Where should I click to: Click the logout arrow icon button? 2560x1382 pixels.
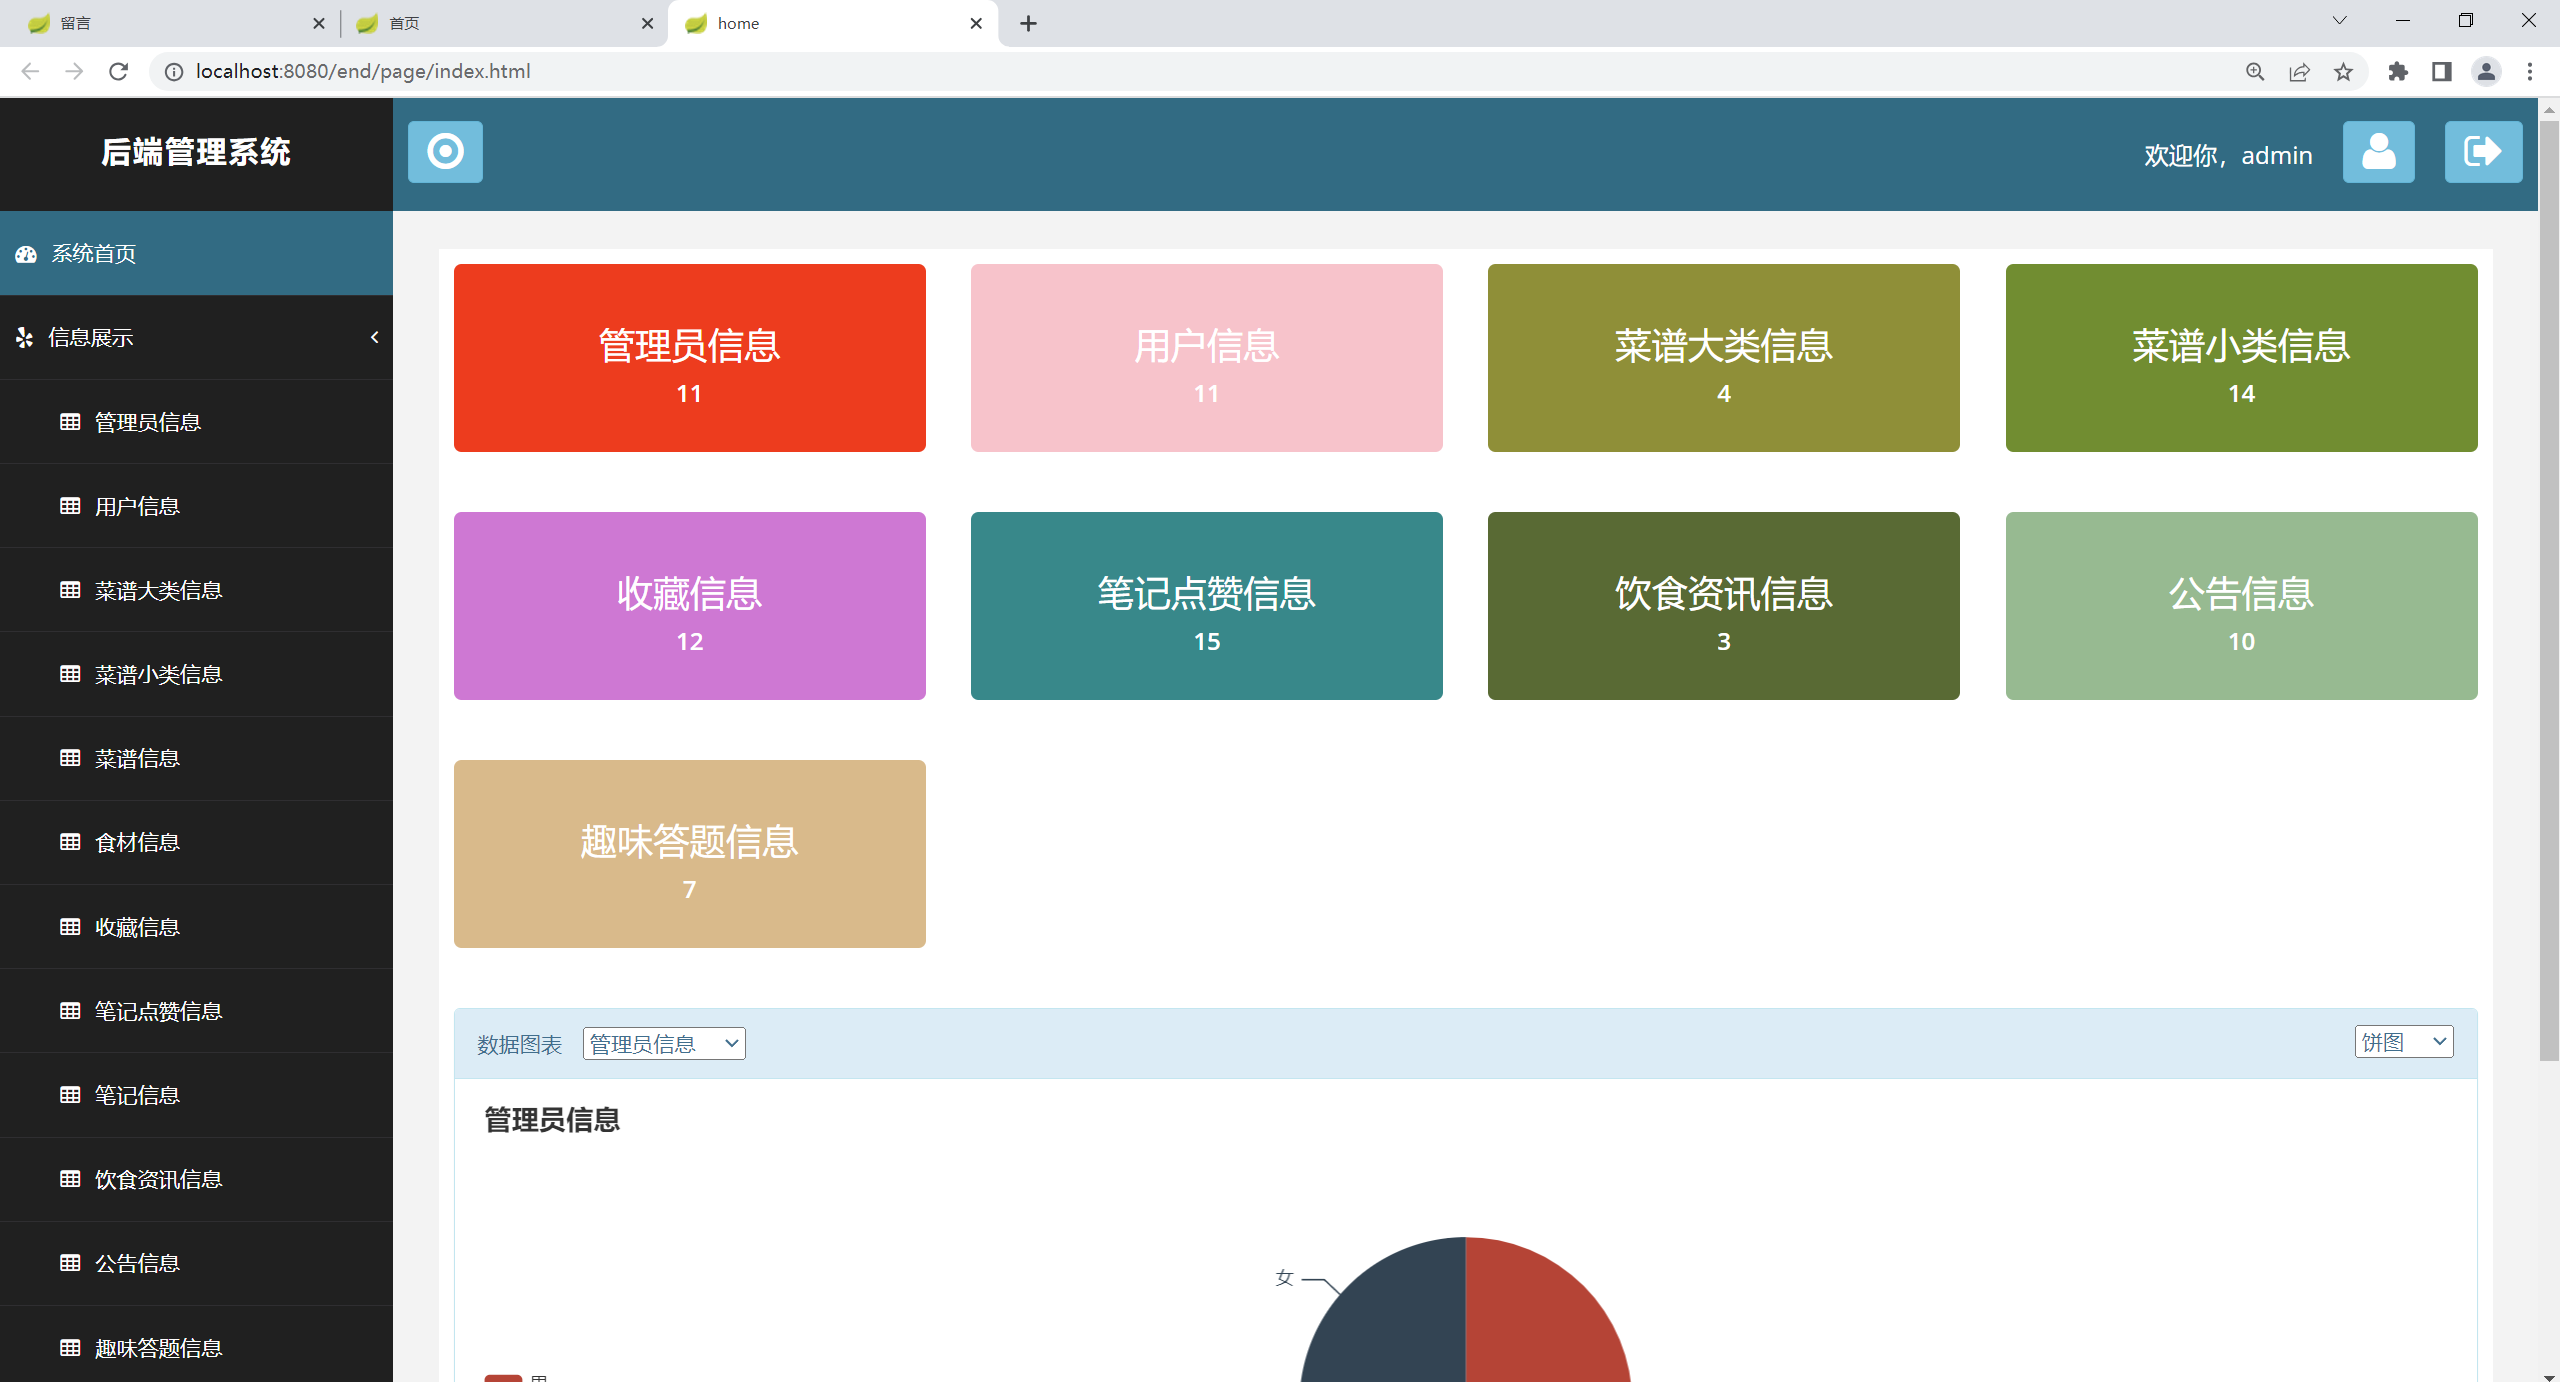[2483, 152]
